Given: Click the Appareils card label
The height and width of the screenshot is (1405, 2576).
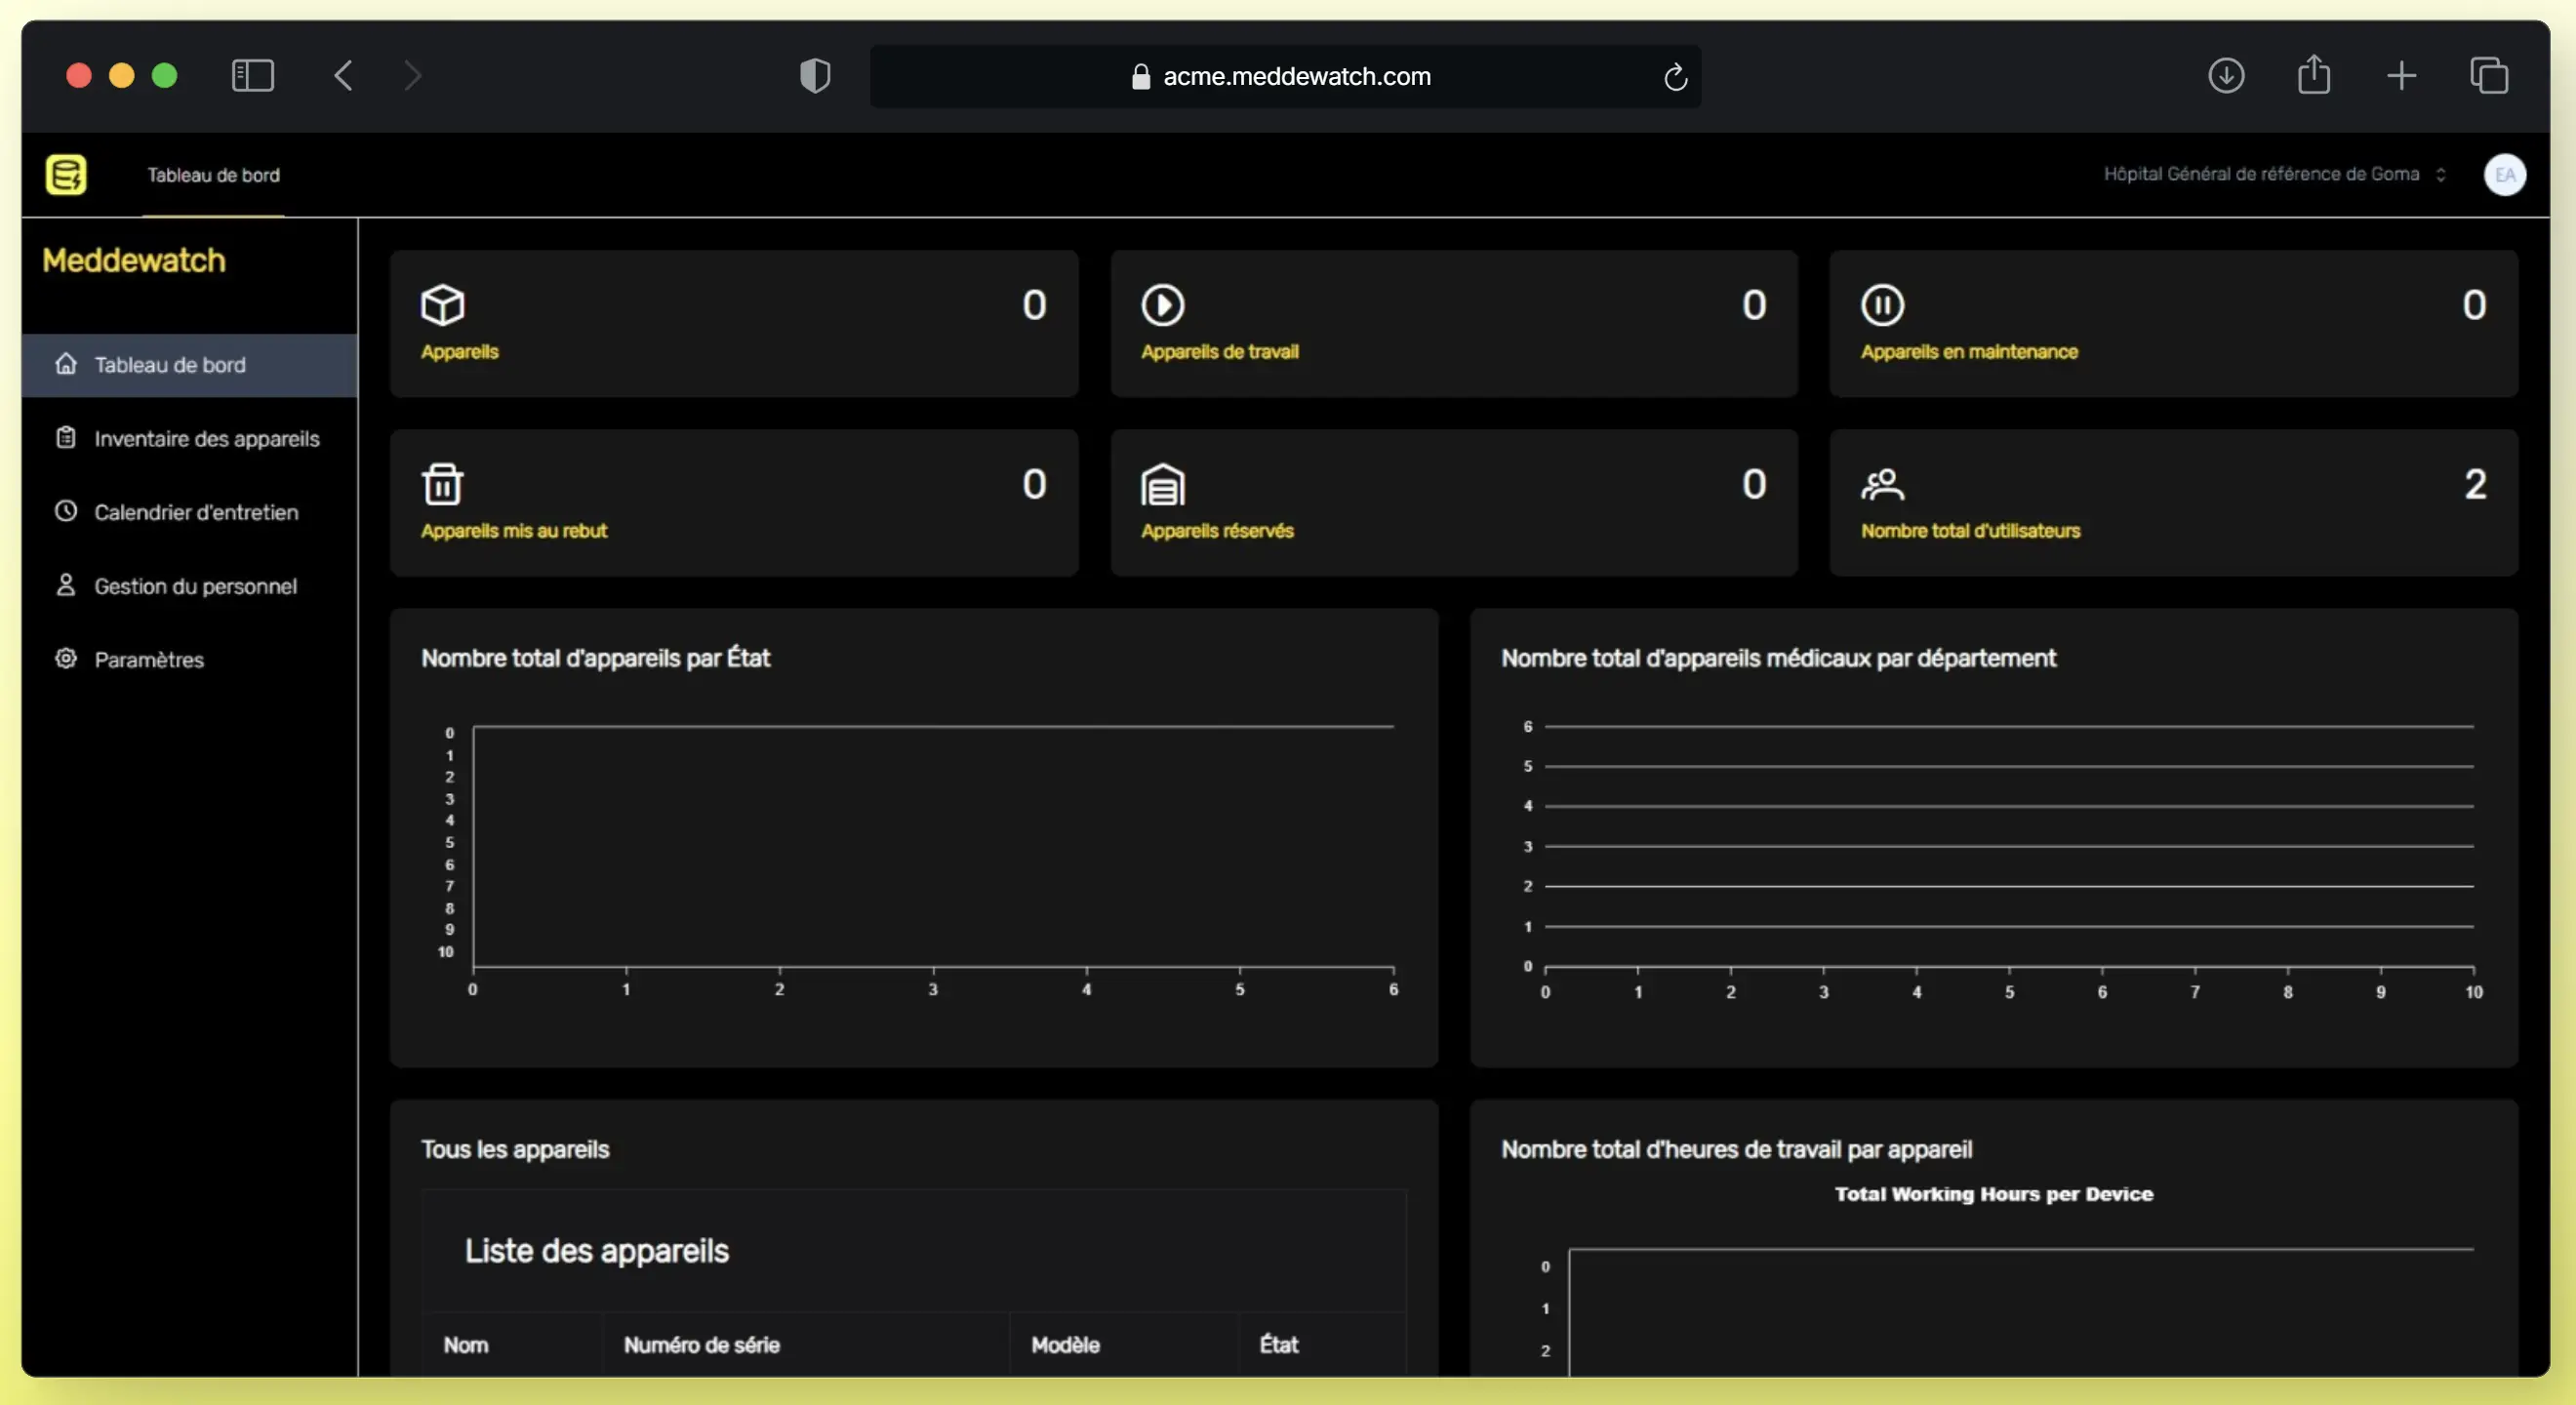Looking at the screenshot, I should pos(459,352).
